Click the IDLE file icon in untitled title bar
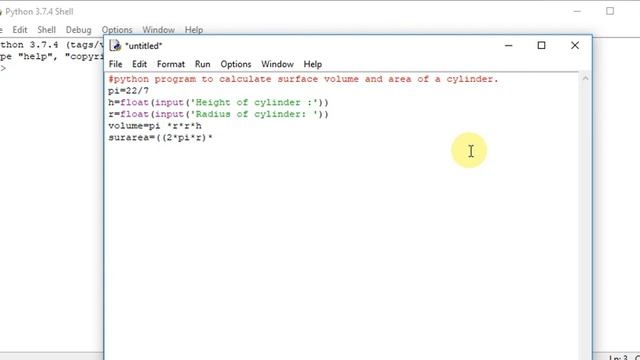The image size is (640, 360). [x=116, y=45]
